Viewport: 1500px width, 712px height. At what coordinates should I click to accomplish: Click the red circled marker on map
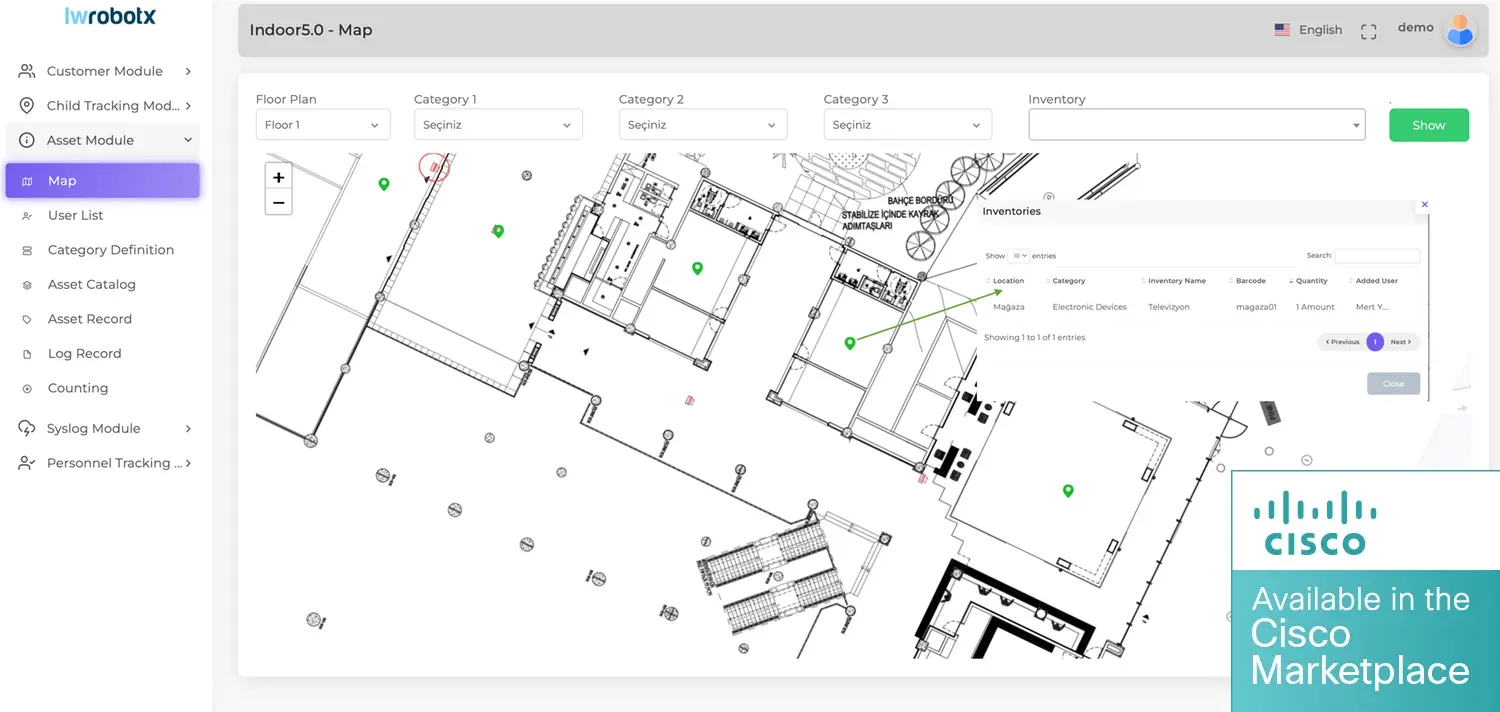pos(434,167)
